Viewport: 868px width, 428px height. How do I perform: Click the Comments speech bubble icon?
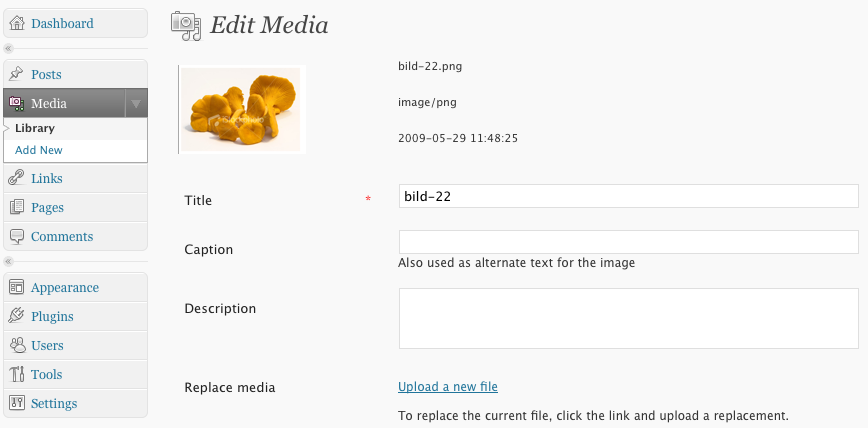[x=17, y=236]
